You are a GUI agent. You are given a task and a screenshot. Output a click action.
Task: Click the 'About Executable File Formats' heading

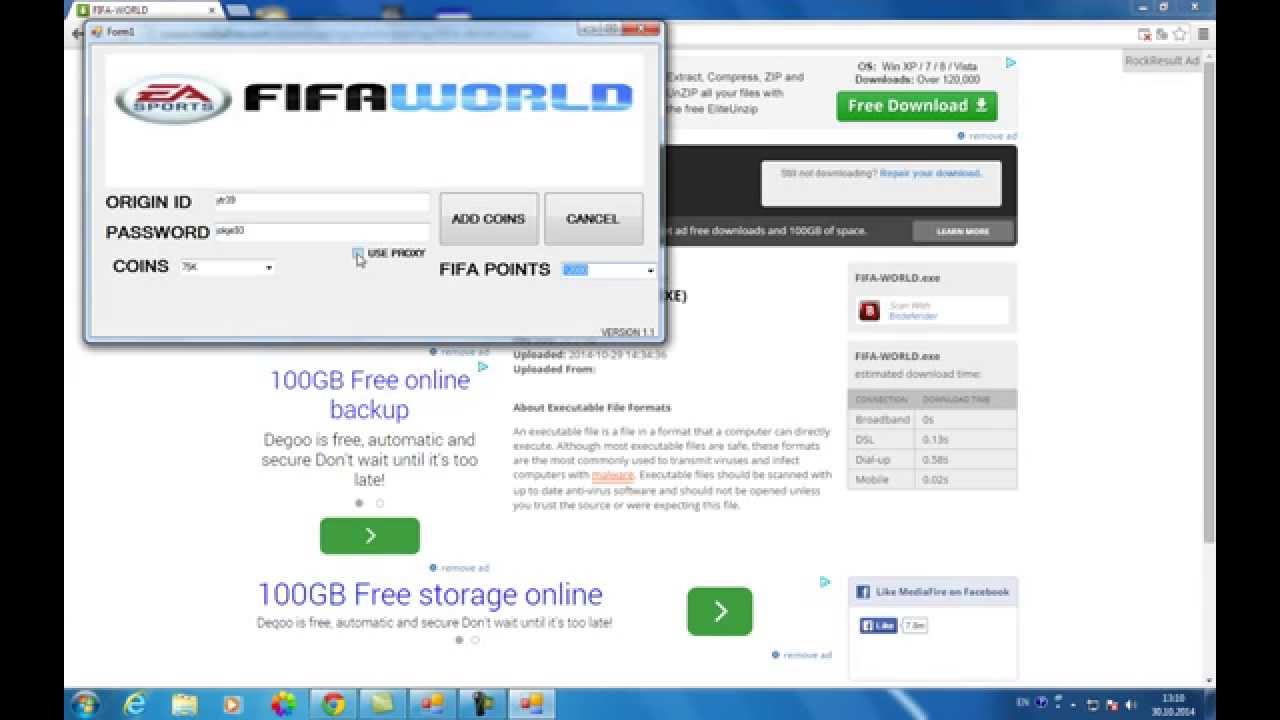tap(592, 408)
